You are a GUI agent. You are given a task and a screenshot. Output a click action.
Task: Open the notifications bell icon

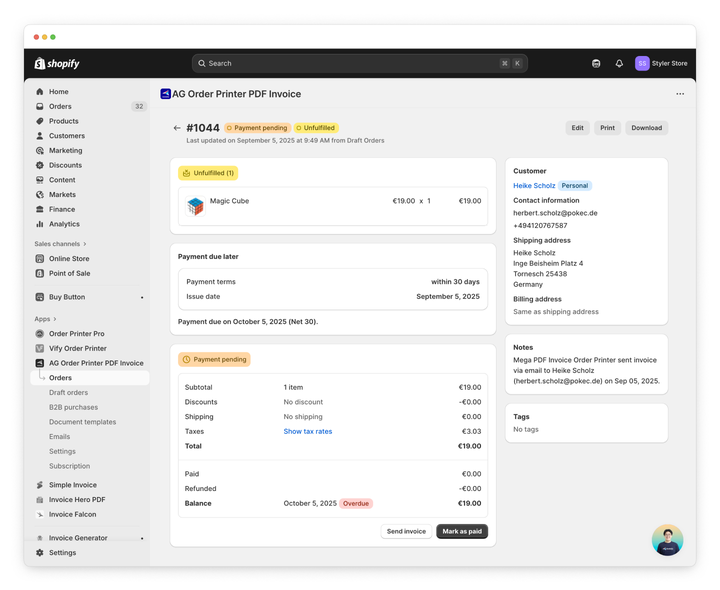[x=619, y=63]
